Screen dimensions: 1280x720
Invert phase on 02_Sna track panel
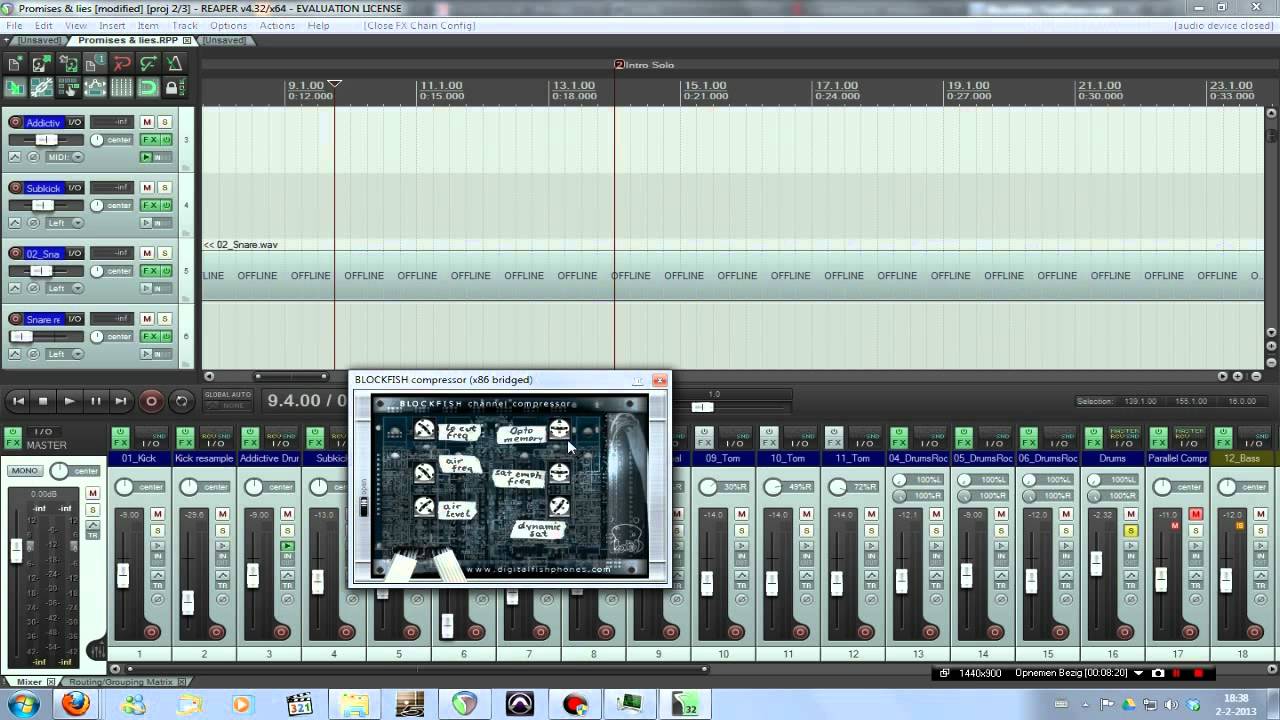[x=32, y=288]
